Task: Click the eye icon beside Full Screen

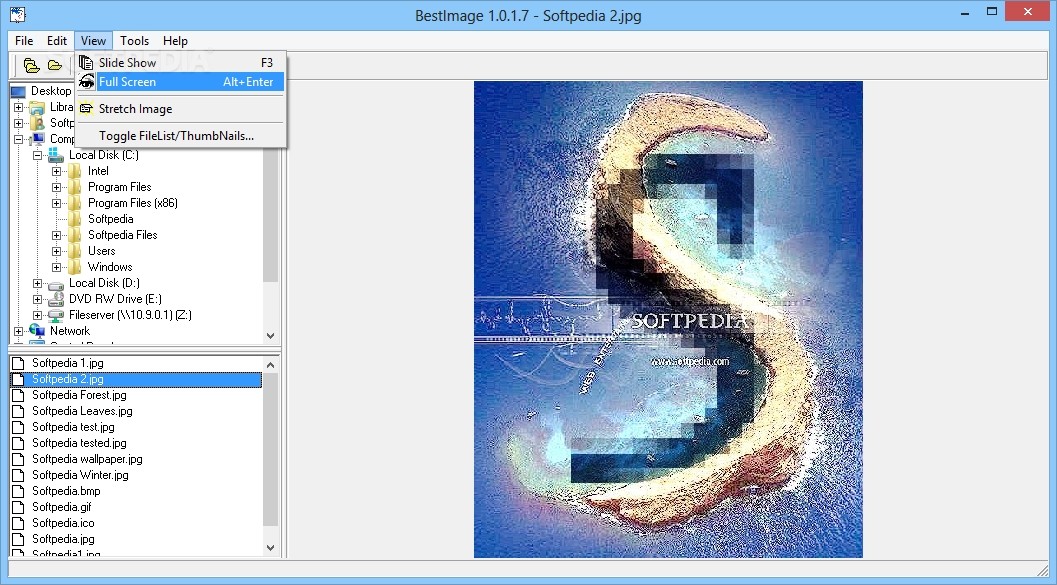Action: (x=86, y=82)
